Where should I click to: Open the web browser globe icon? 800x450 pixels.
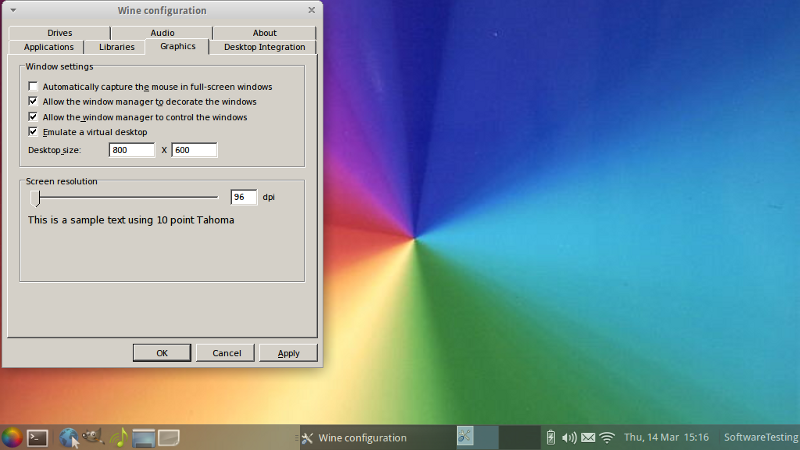[68, 438]
